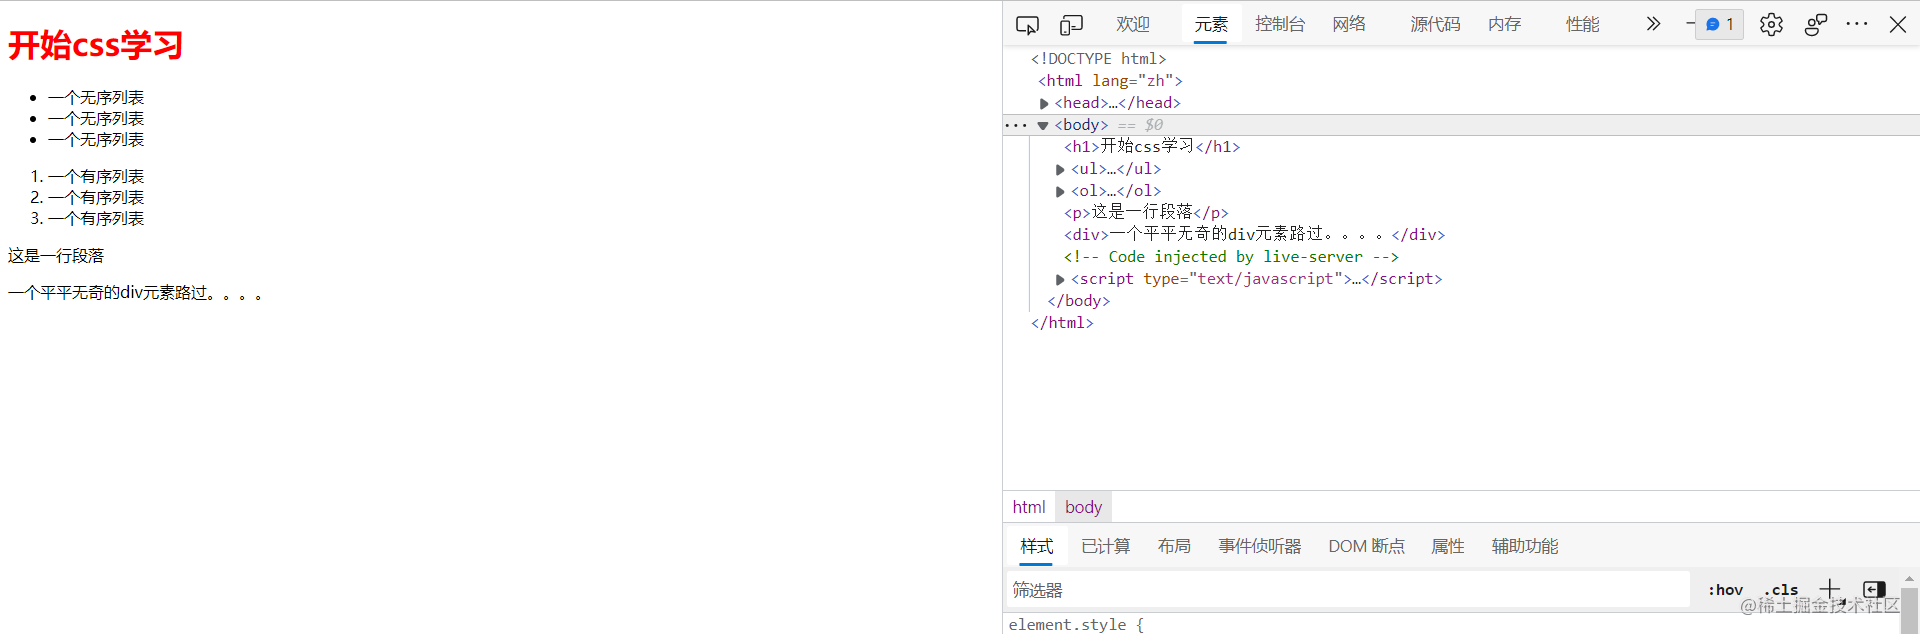Select the DOCTYPE html line
Image resolution: width=1920 pixels, height=634 pixels.
(1098, 59)
